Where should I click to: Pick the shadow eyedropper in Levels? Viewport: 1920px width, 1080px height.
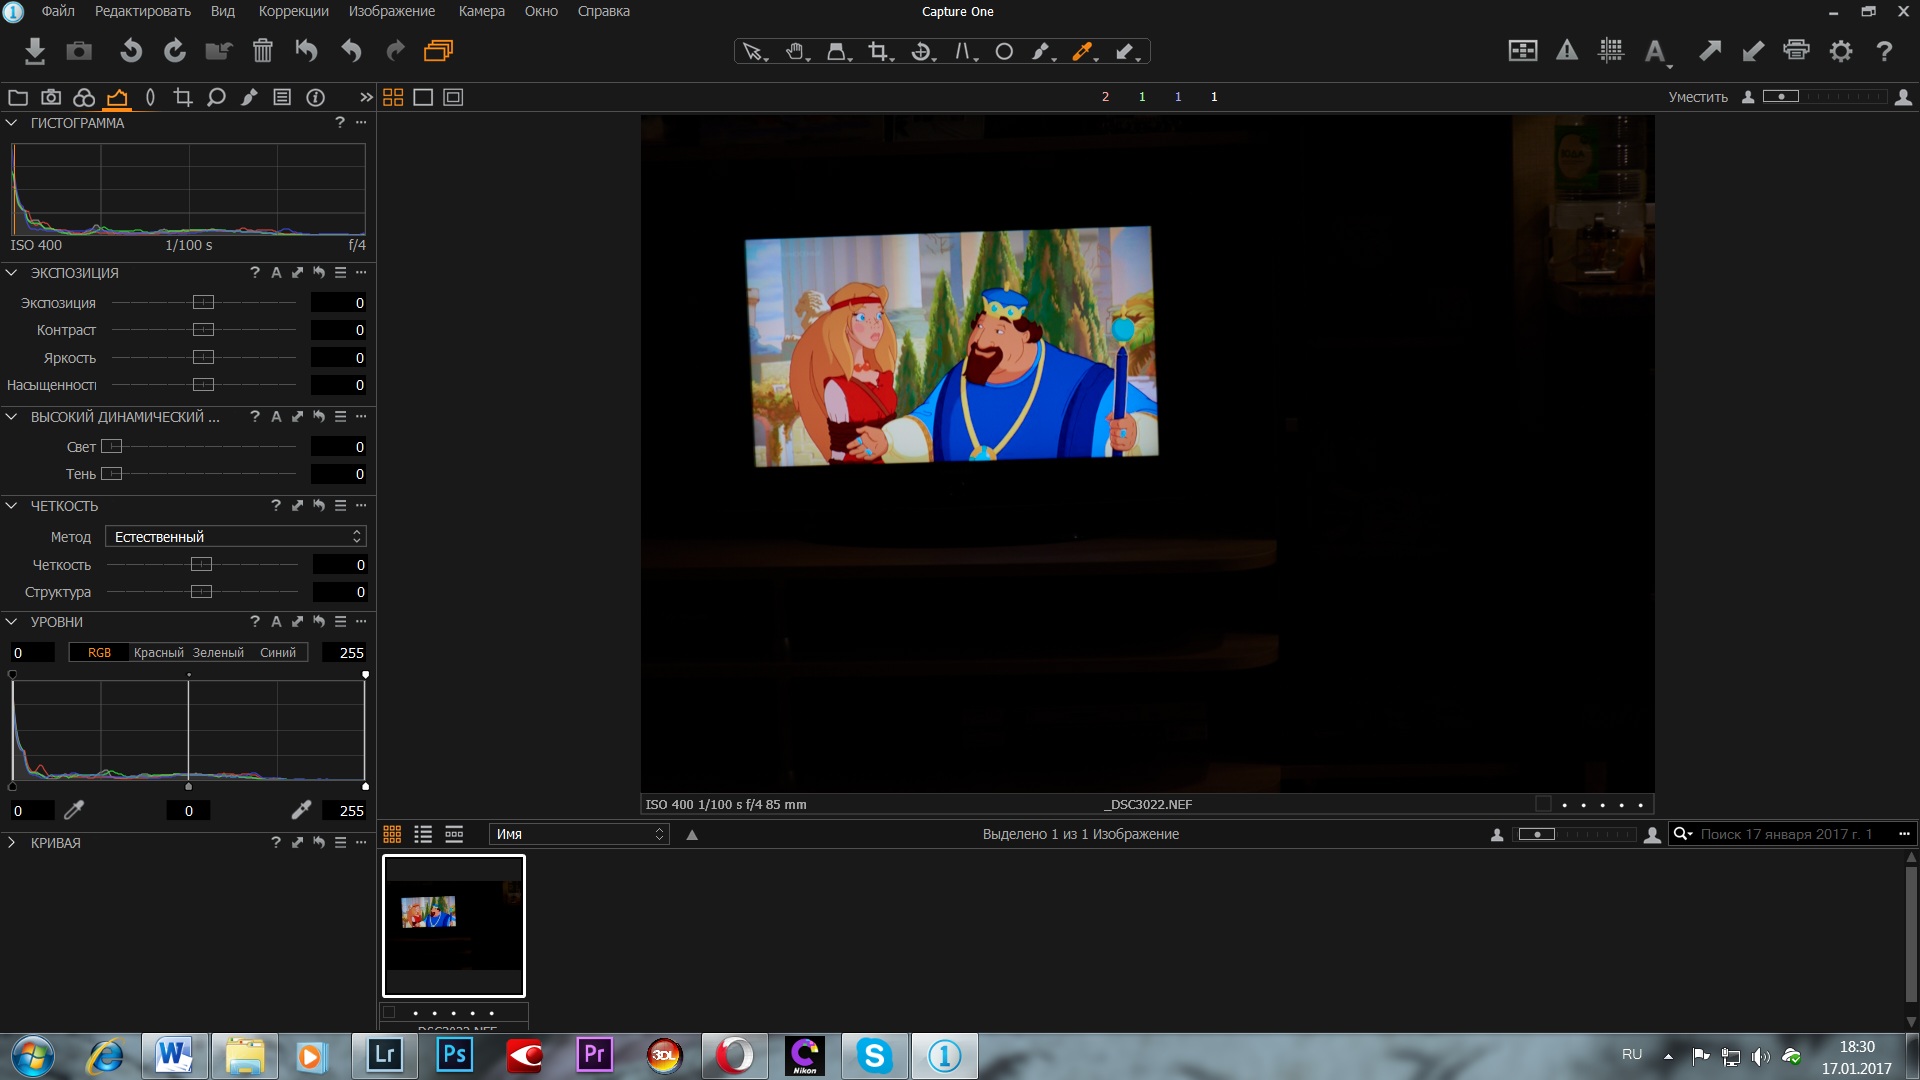tap(74, 810)
